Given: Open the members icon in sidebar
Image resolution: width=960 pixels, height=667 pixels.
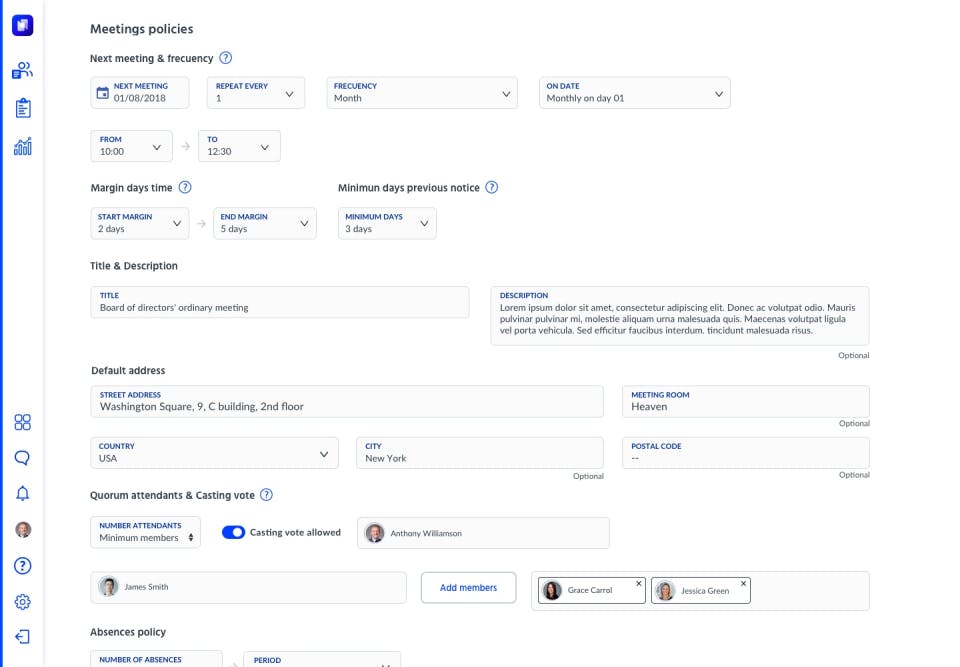Looking at the screenshot, I should (x=23, y=70).
